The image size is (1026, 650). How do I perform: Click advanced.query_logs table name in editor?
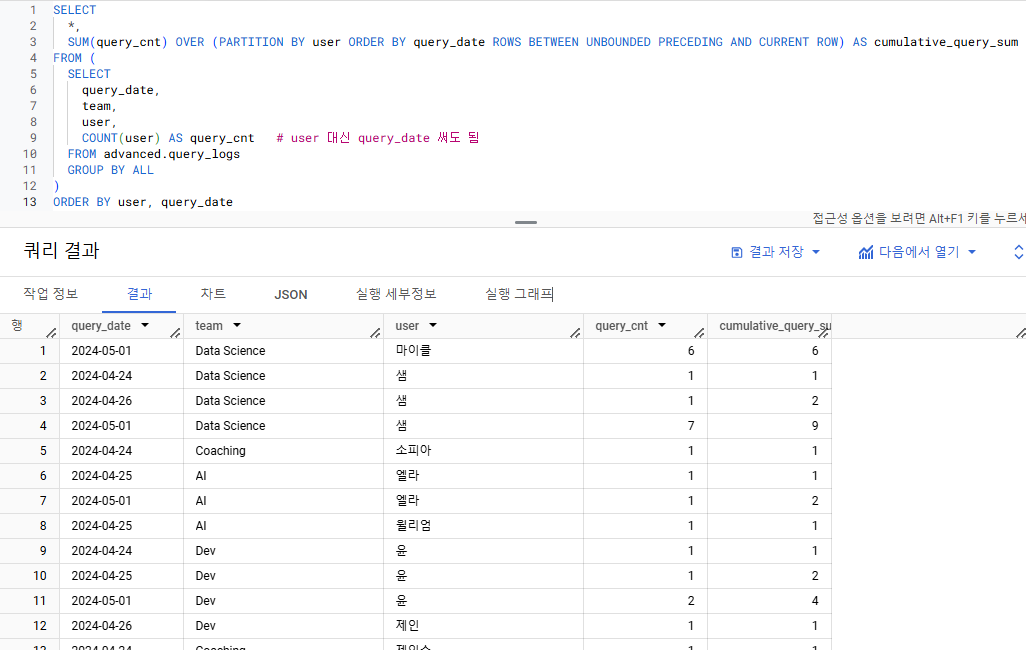(x=171, y=154)
